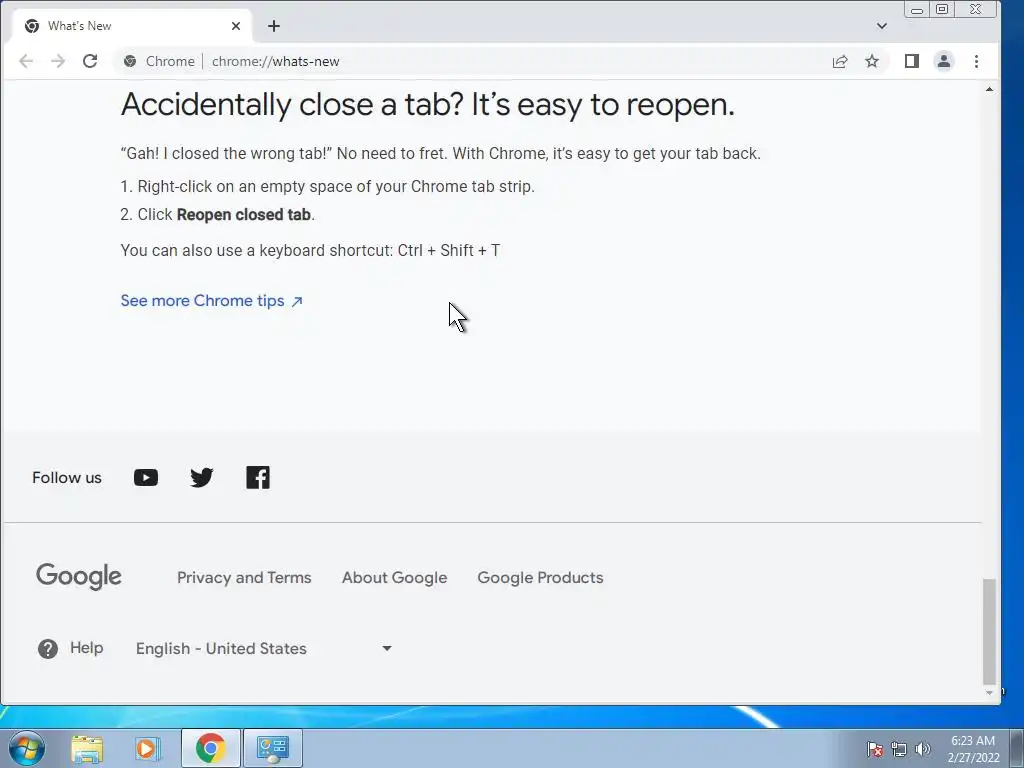Viewport: 1024px width, 768px height.
Task: Open the profile avatar menu
Action: point(944,61)
